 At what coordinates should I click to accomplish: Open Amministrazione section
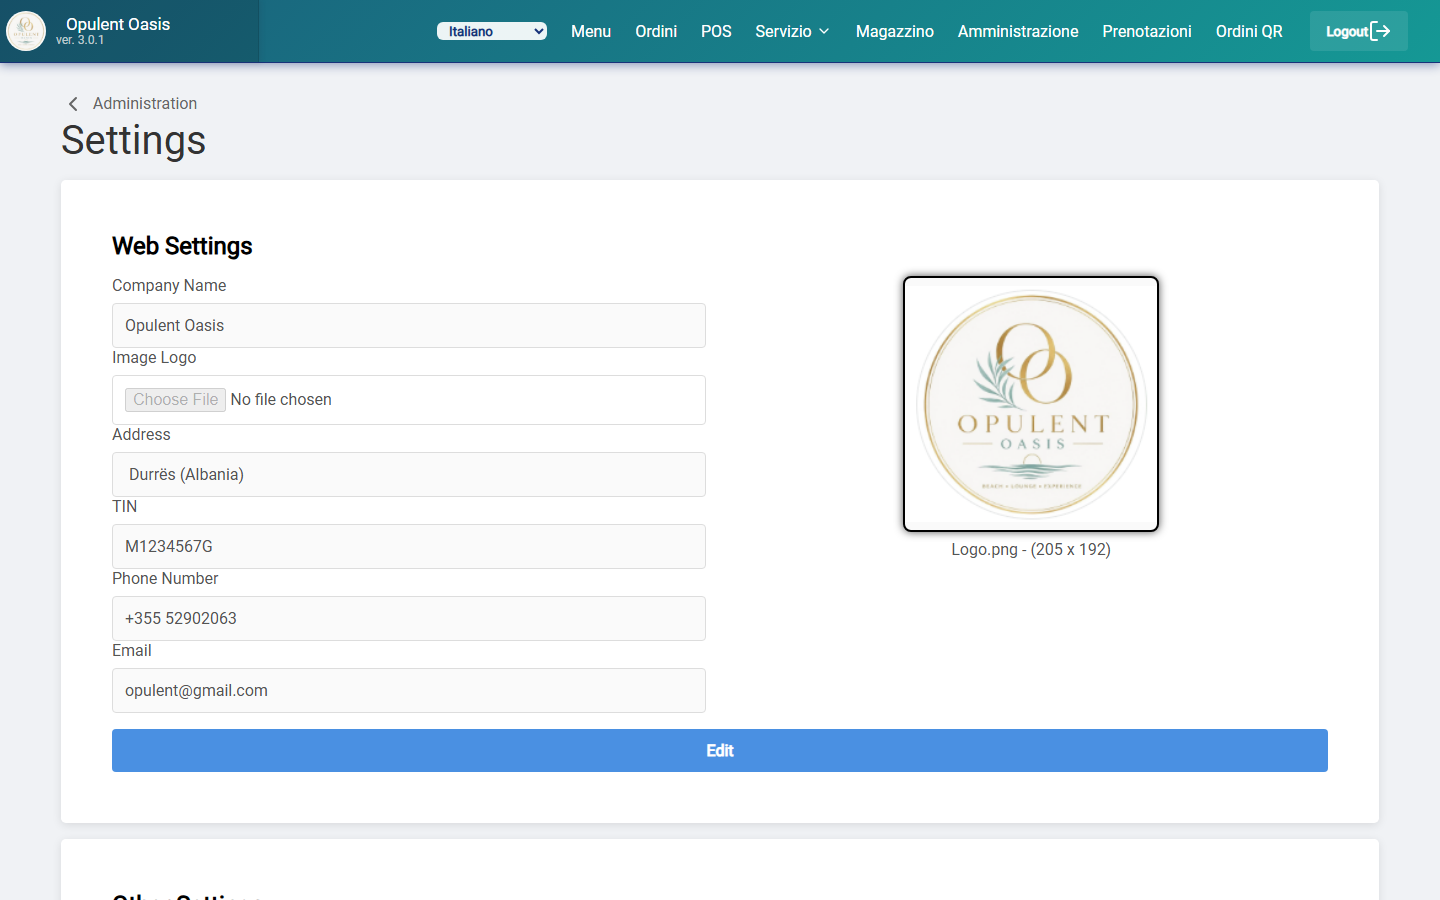click(x=1018, y=31)
